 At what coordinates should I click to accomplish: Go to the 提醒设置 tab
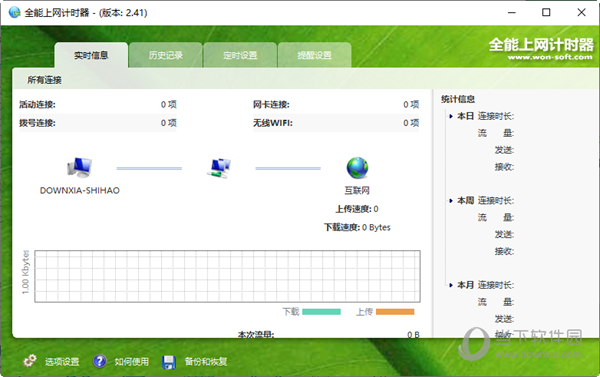pos(315,55)
